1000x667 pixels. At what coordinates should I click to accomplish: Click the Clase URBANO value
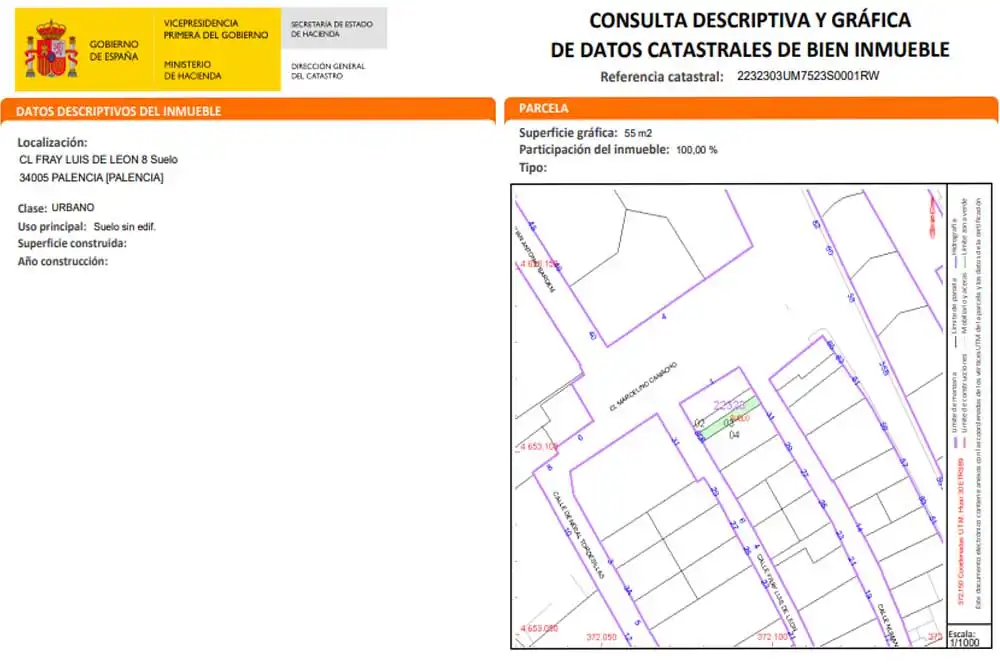point(73,208)
